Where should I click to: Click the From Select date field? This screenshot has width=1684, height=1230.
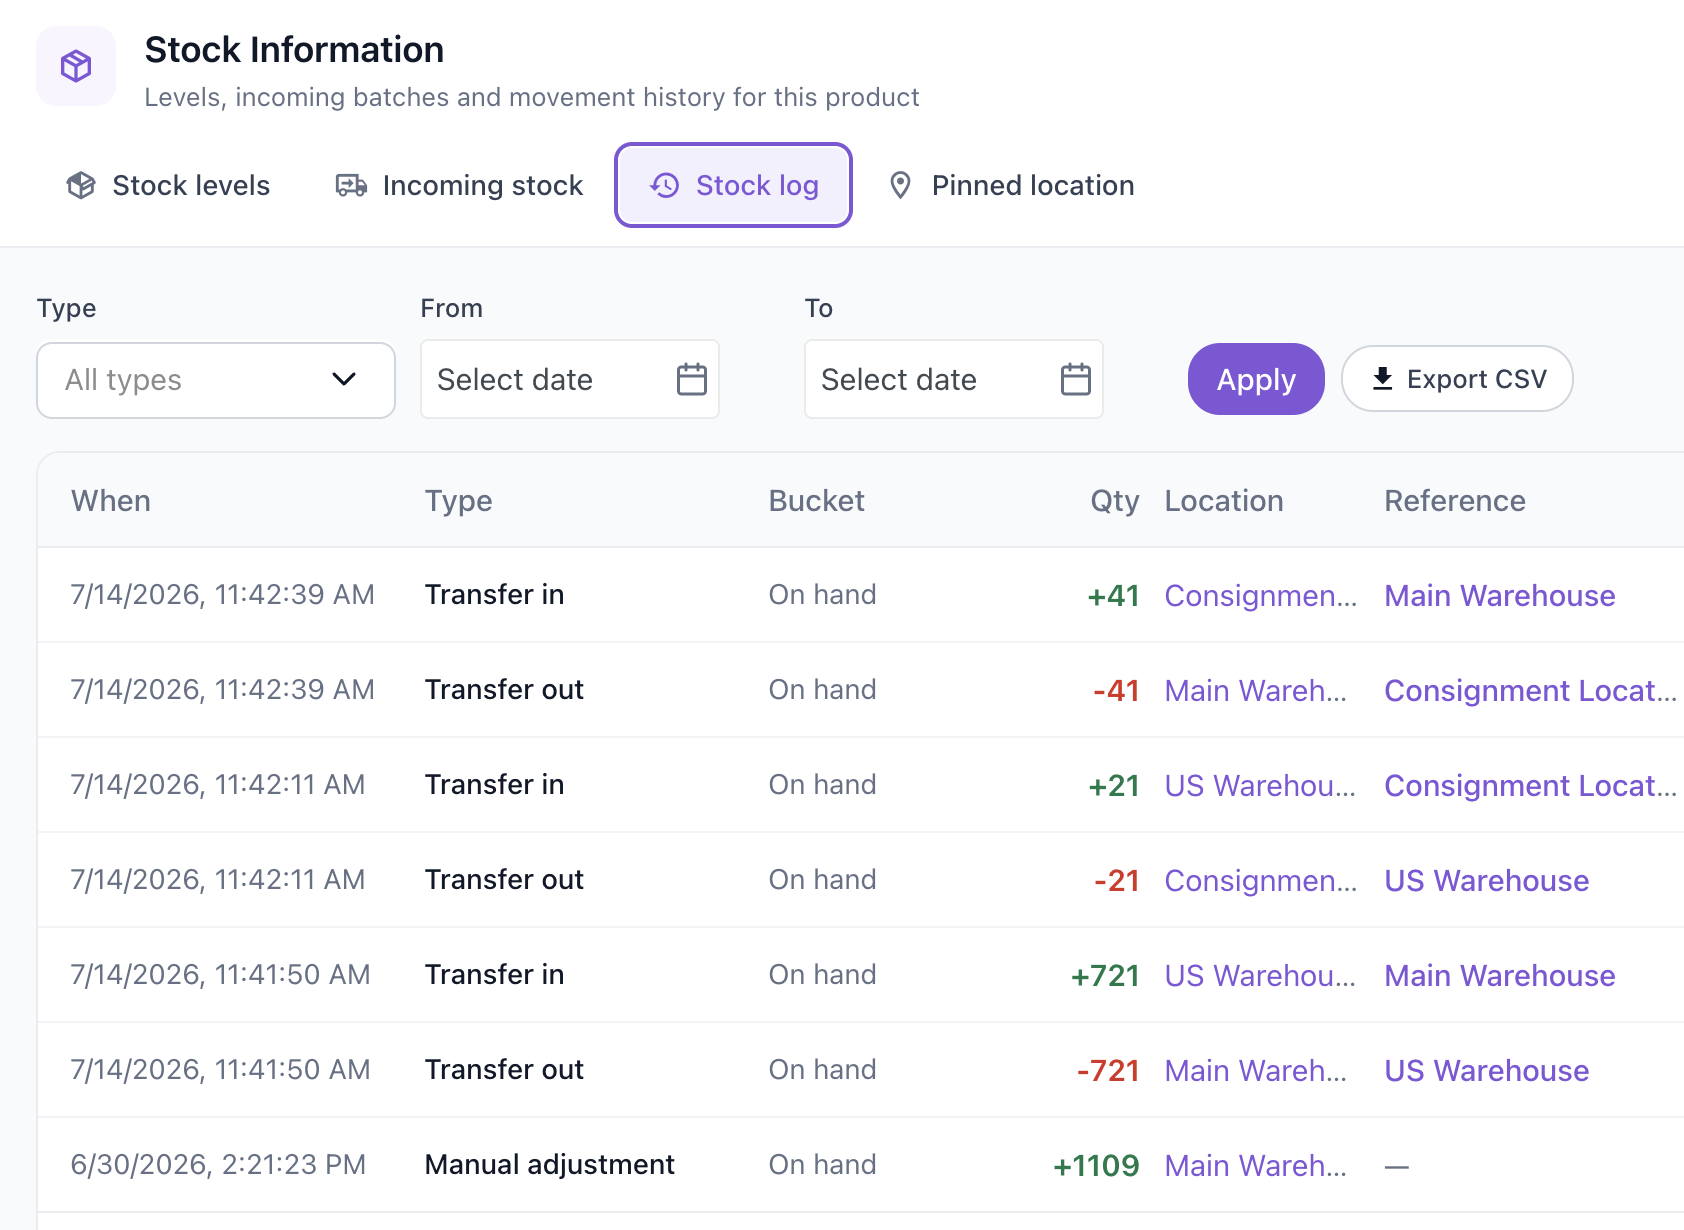coord(570,379)
